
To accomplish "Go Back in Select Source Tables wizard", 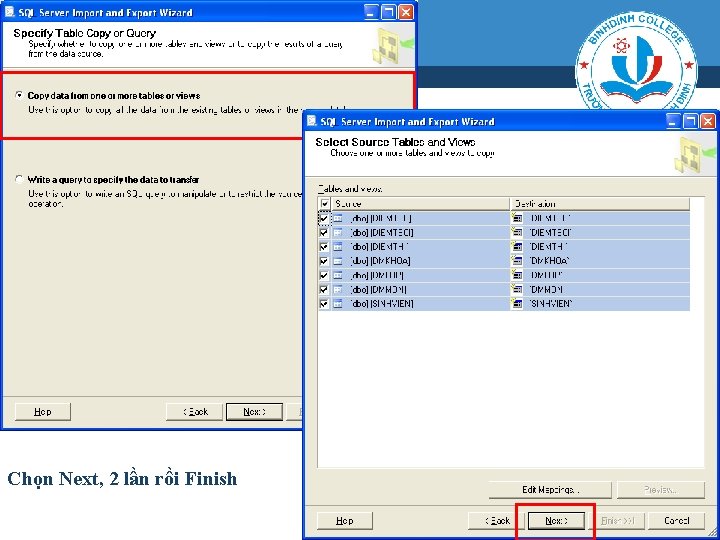I will (x=497, y=521).
